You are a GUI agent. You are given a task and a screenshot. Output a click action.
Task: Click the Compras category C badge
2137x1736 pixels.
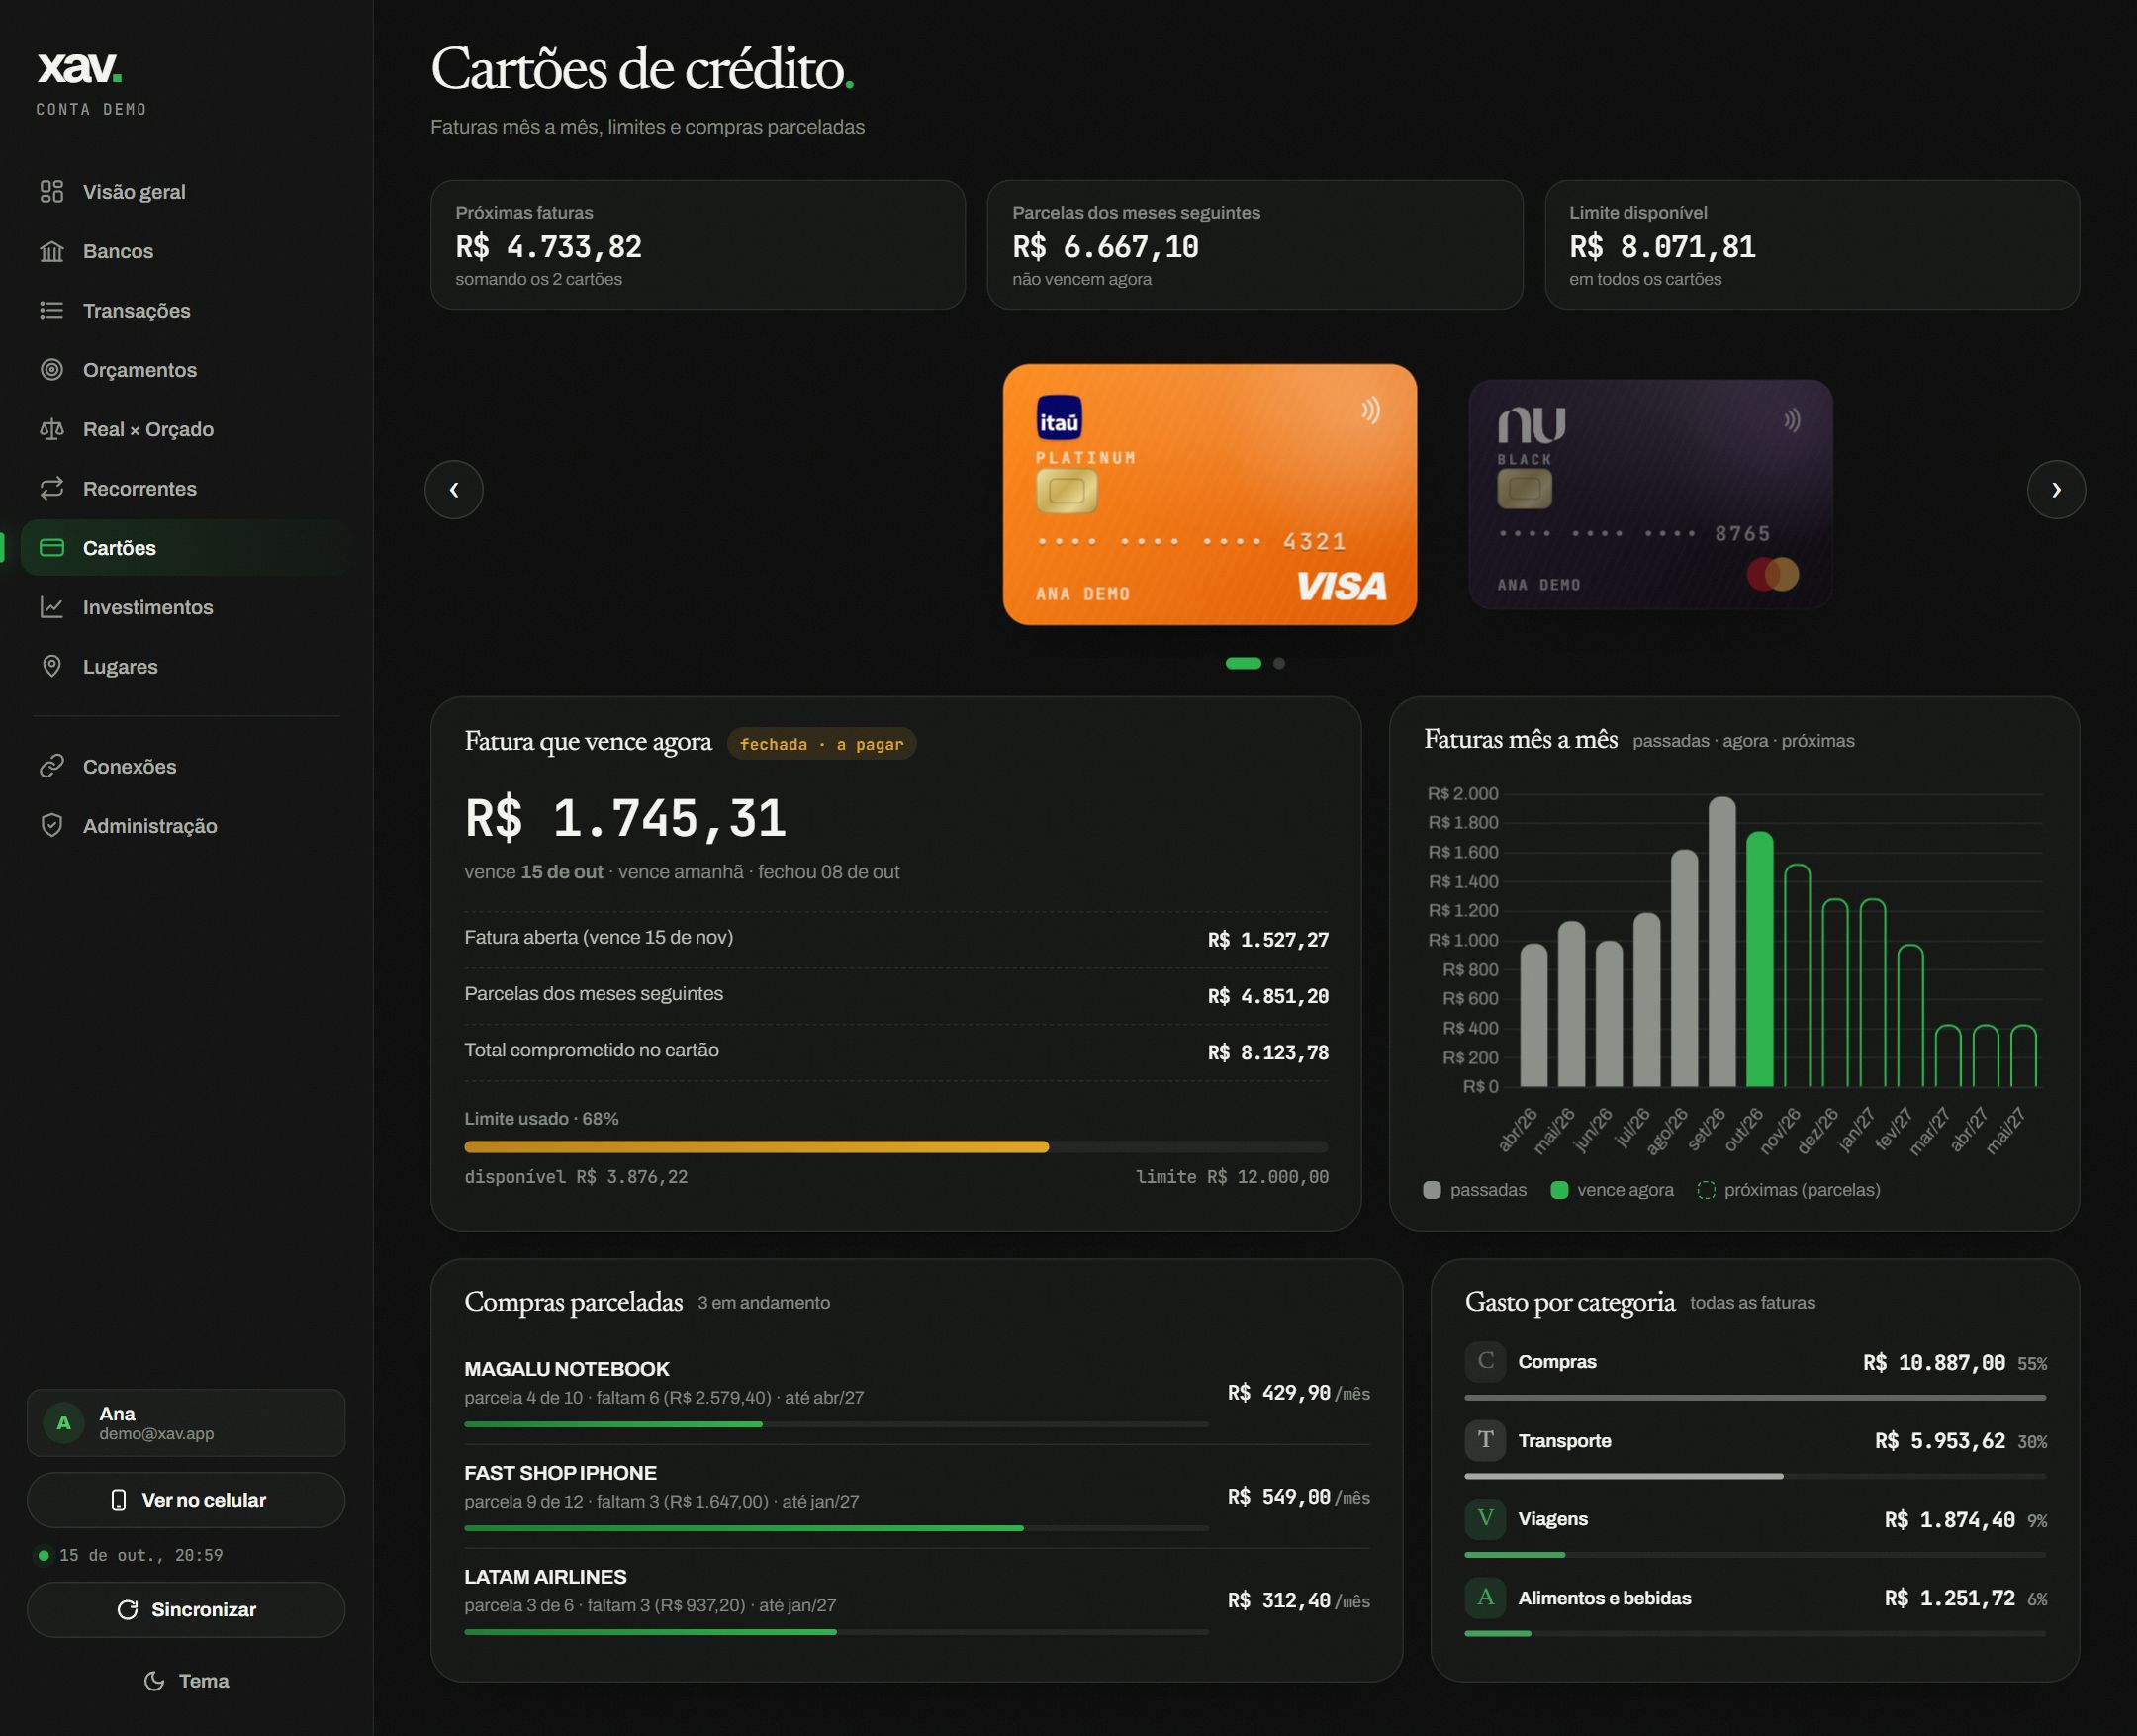[x=1485, y=1361]
